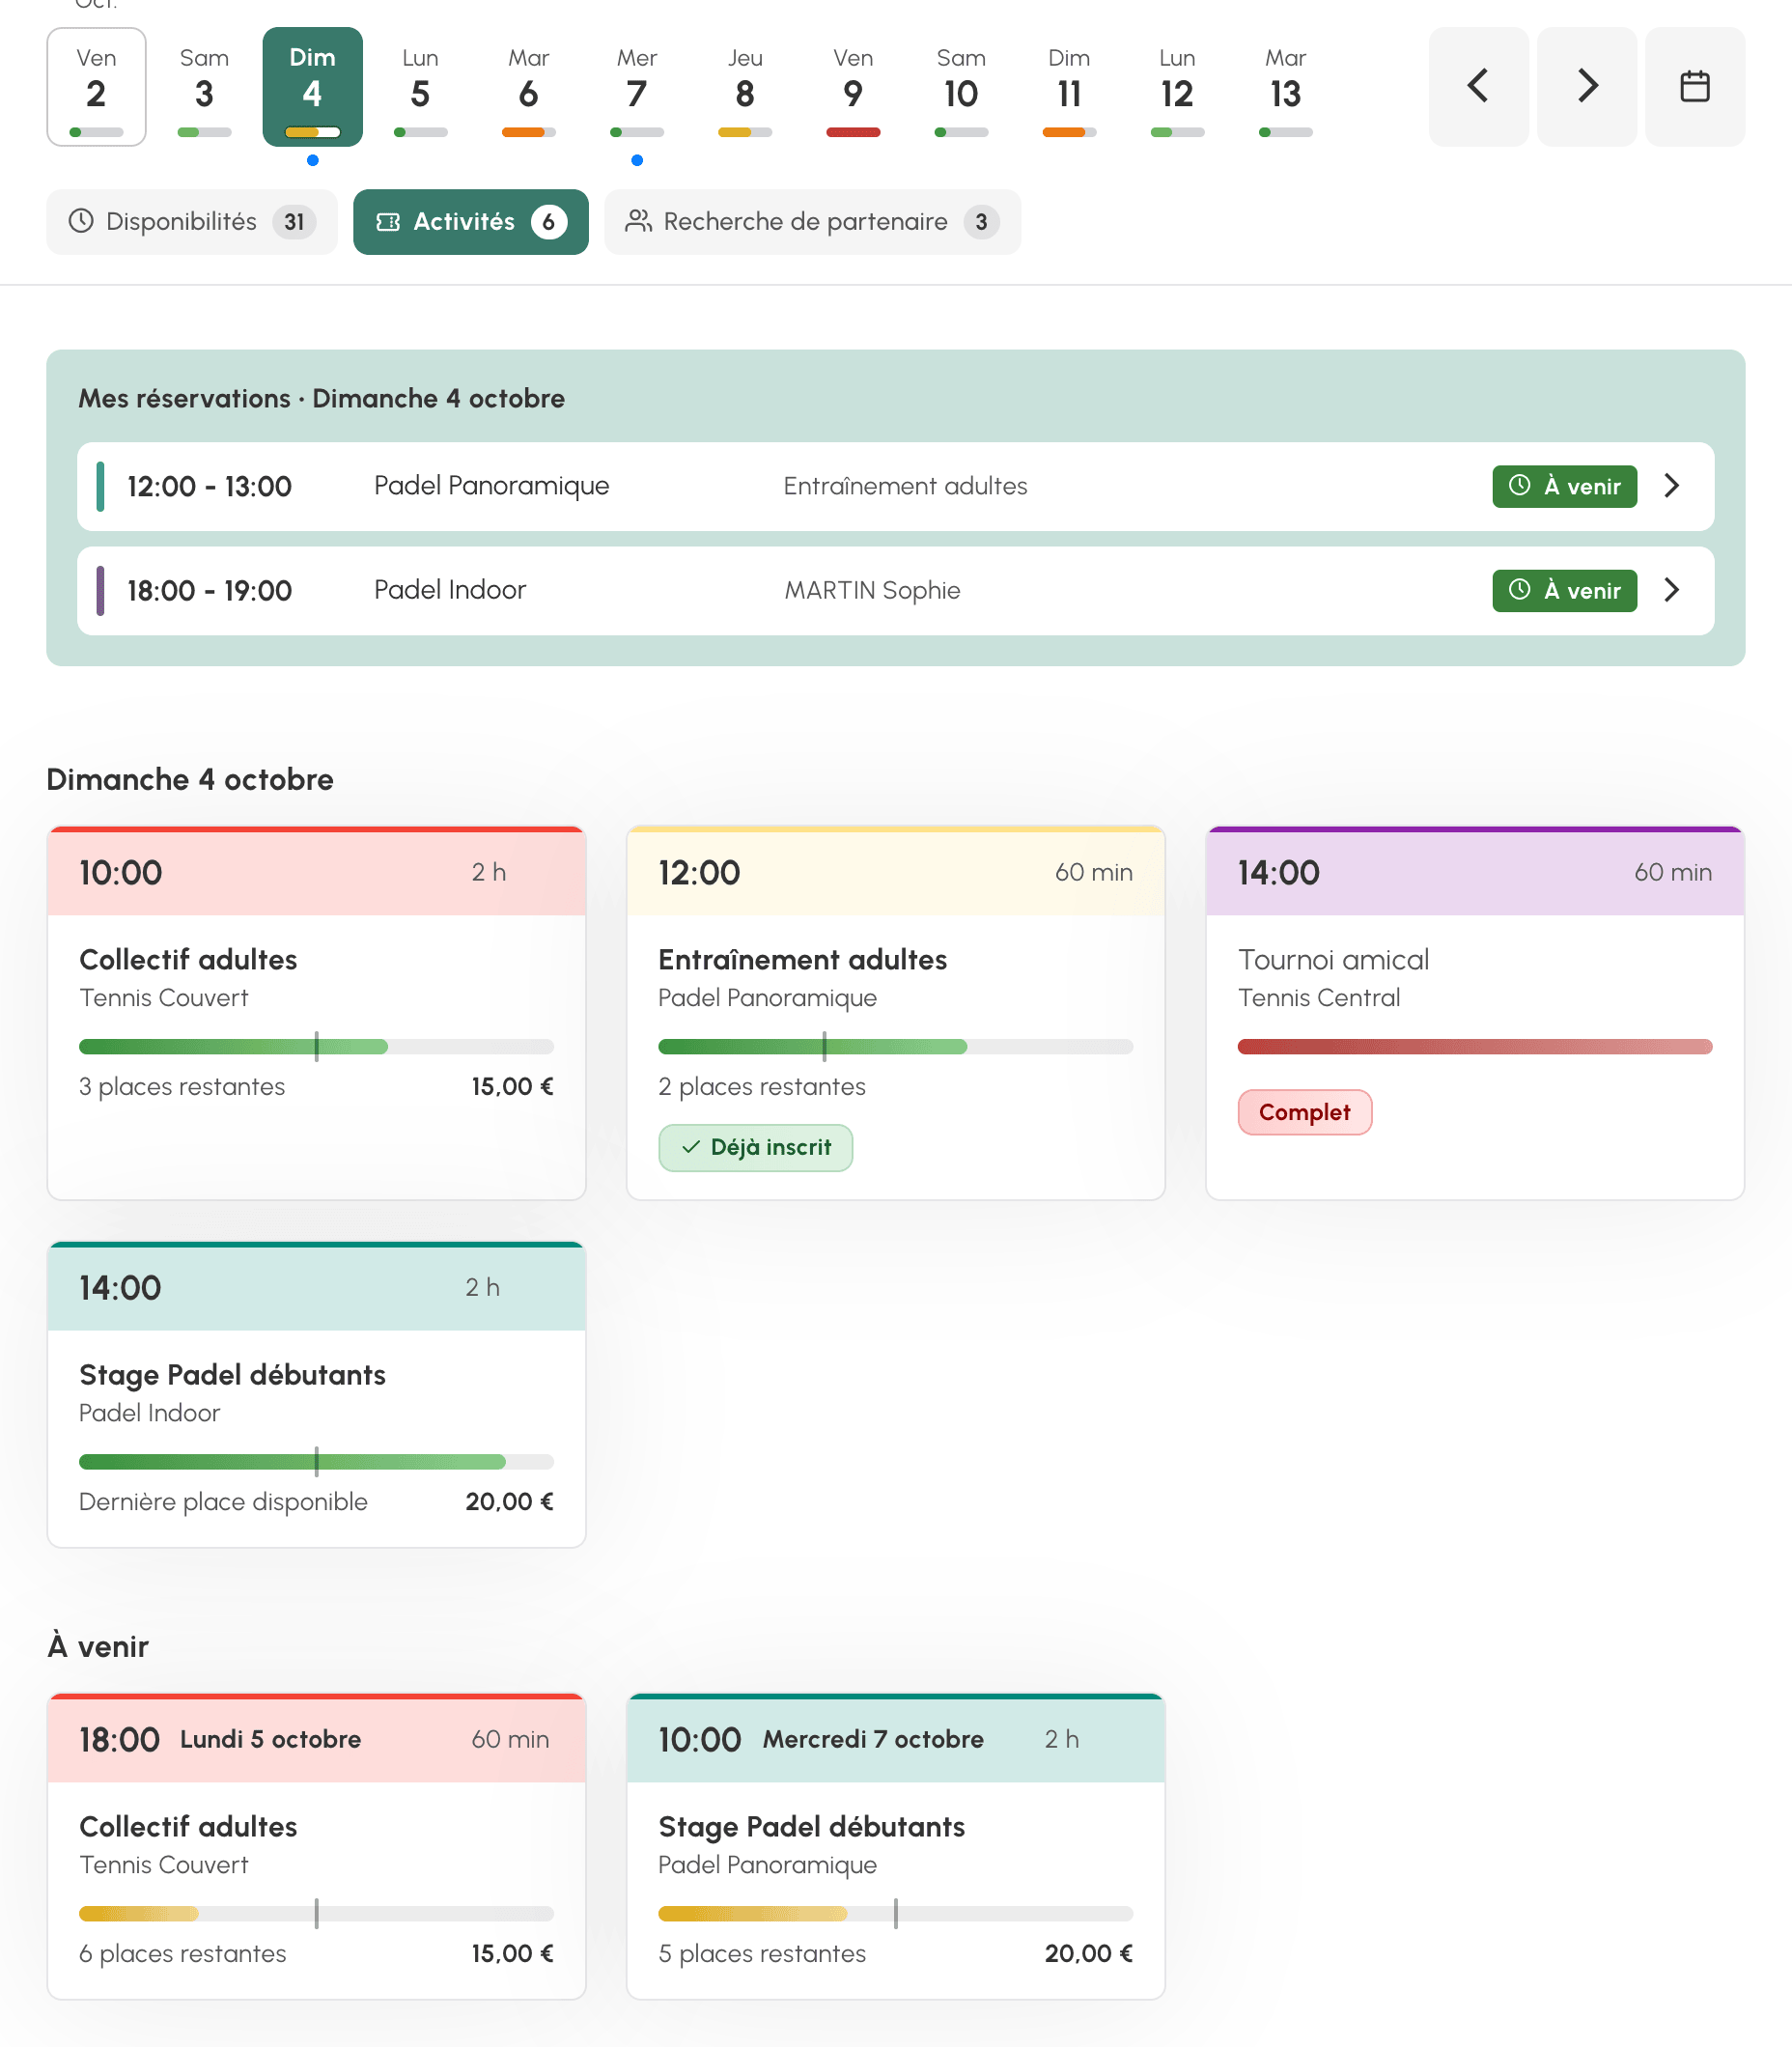
Task: Open the 10:00 Collectif adultes Tennis Couvert card
Action: [x=316, y=1013]
